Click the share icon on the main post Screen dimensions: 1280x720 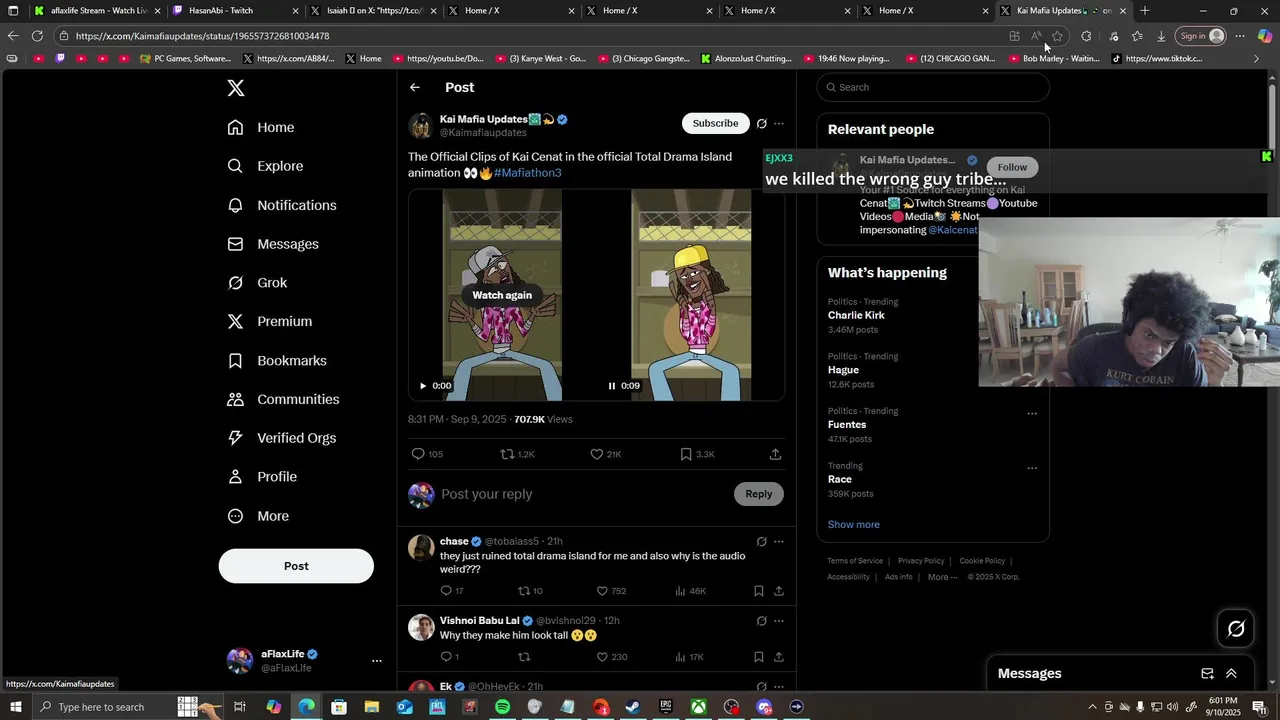(775, 454)
